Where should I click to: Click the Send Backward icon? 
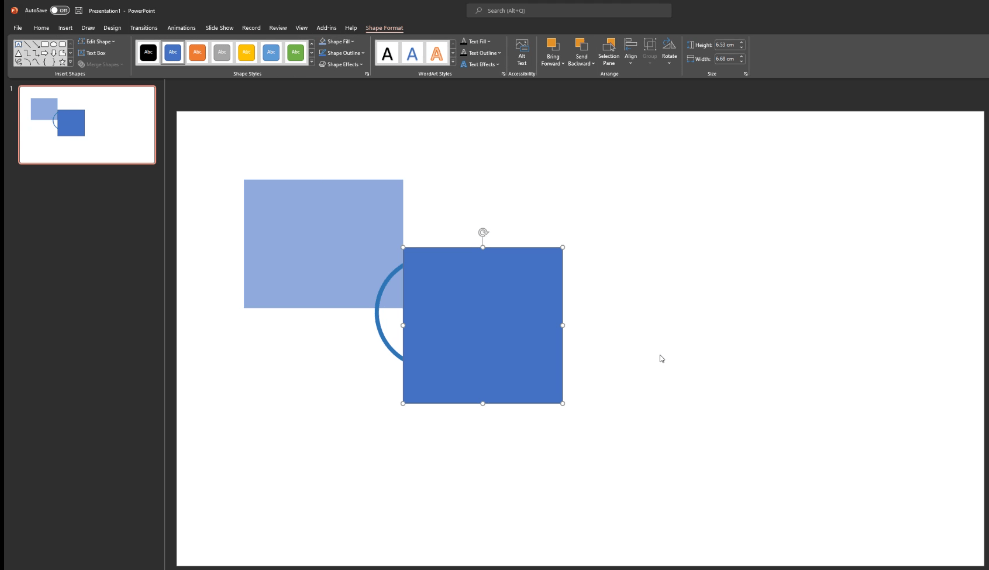coord(581,45)
